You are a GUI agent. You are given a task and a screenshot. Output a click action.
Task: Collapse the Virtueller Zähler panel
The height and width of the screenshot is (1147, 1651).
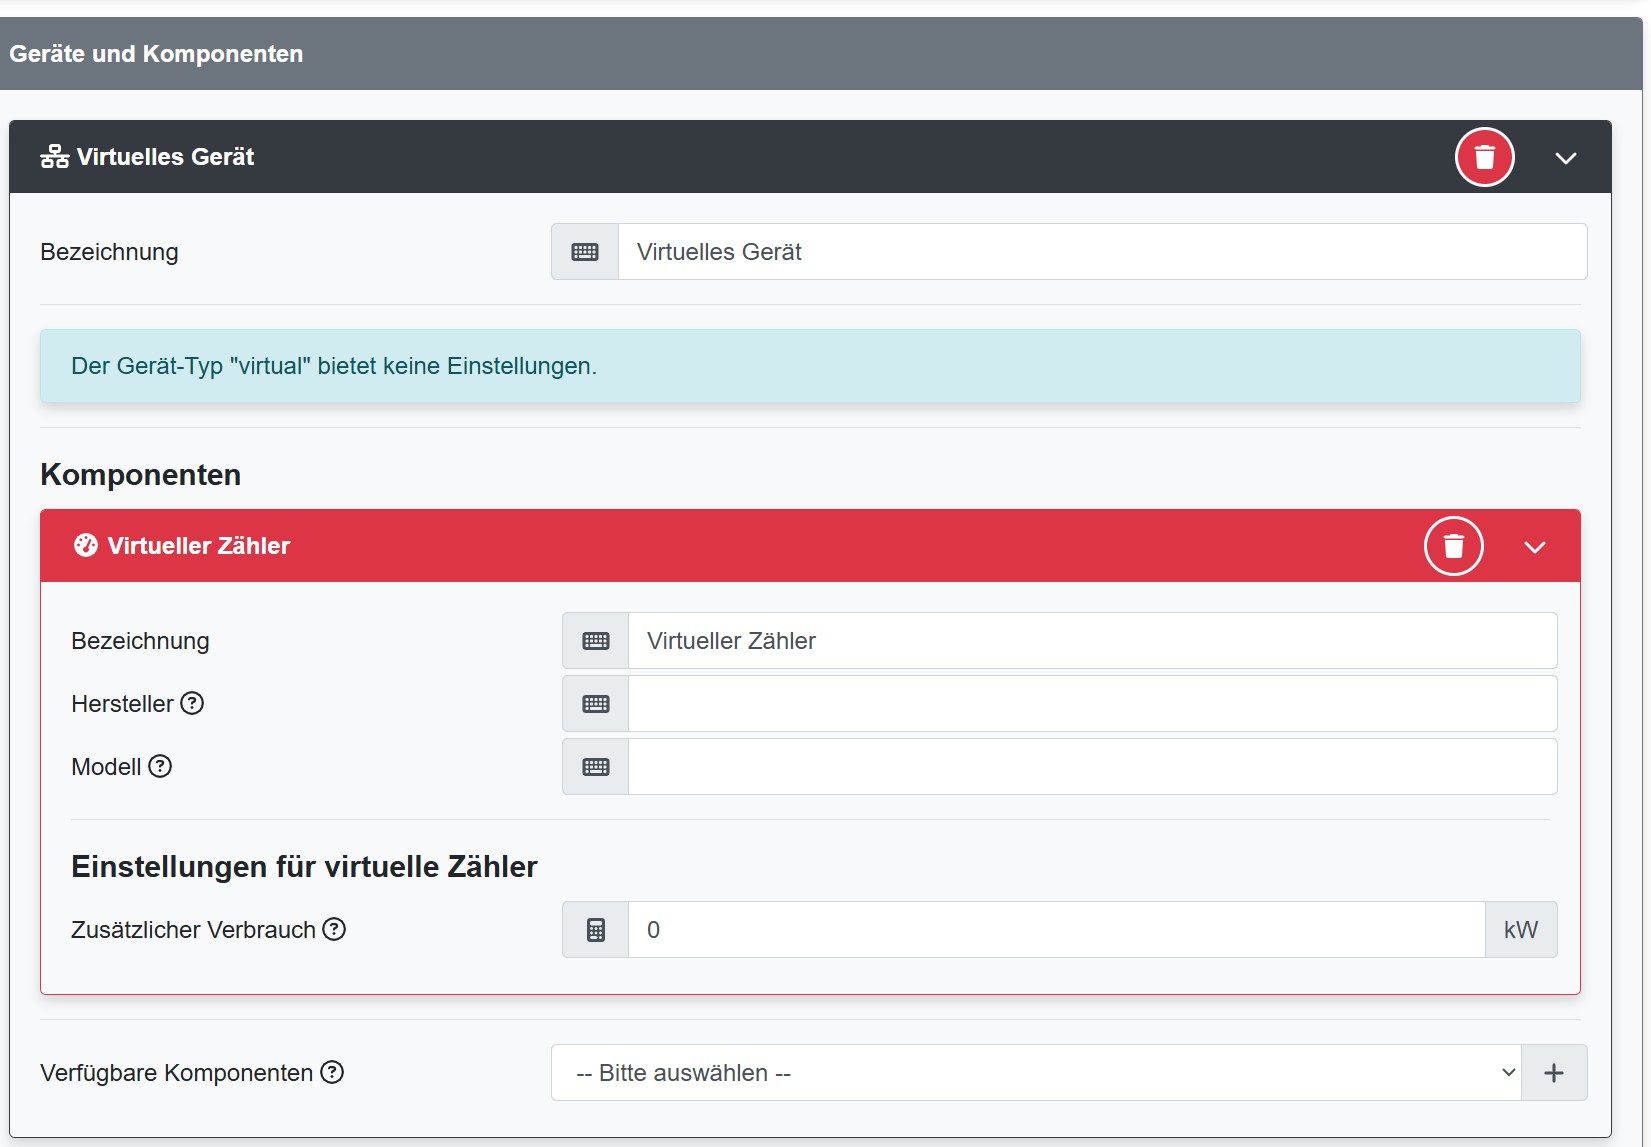coord(1534,547)
